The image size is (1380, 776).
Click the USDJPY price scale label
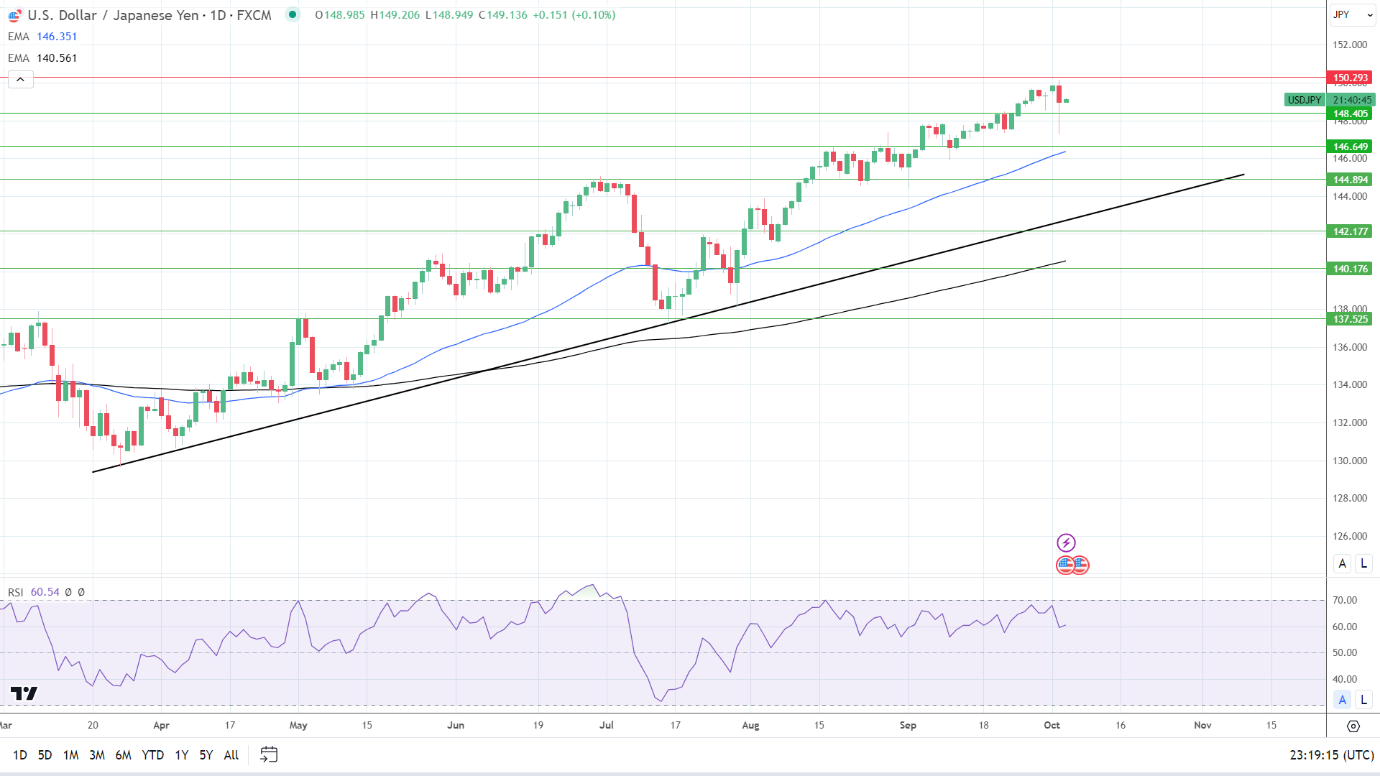point(1304,100)
